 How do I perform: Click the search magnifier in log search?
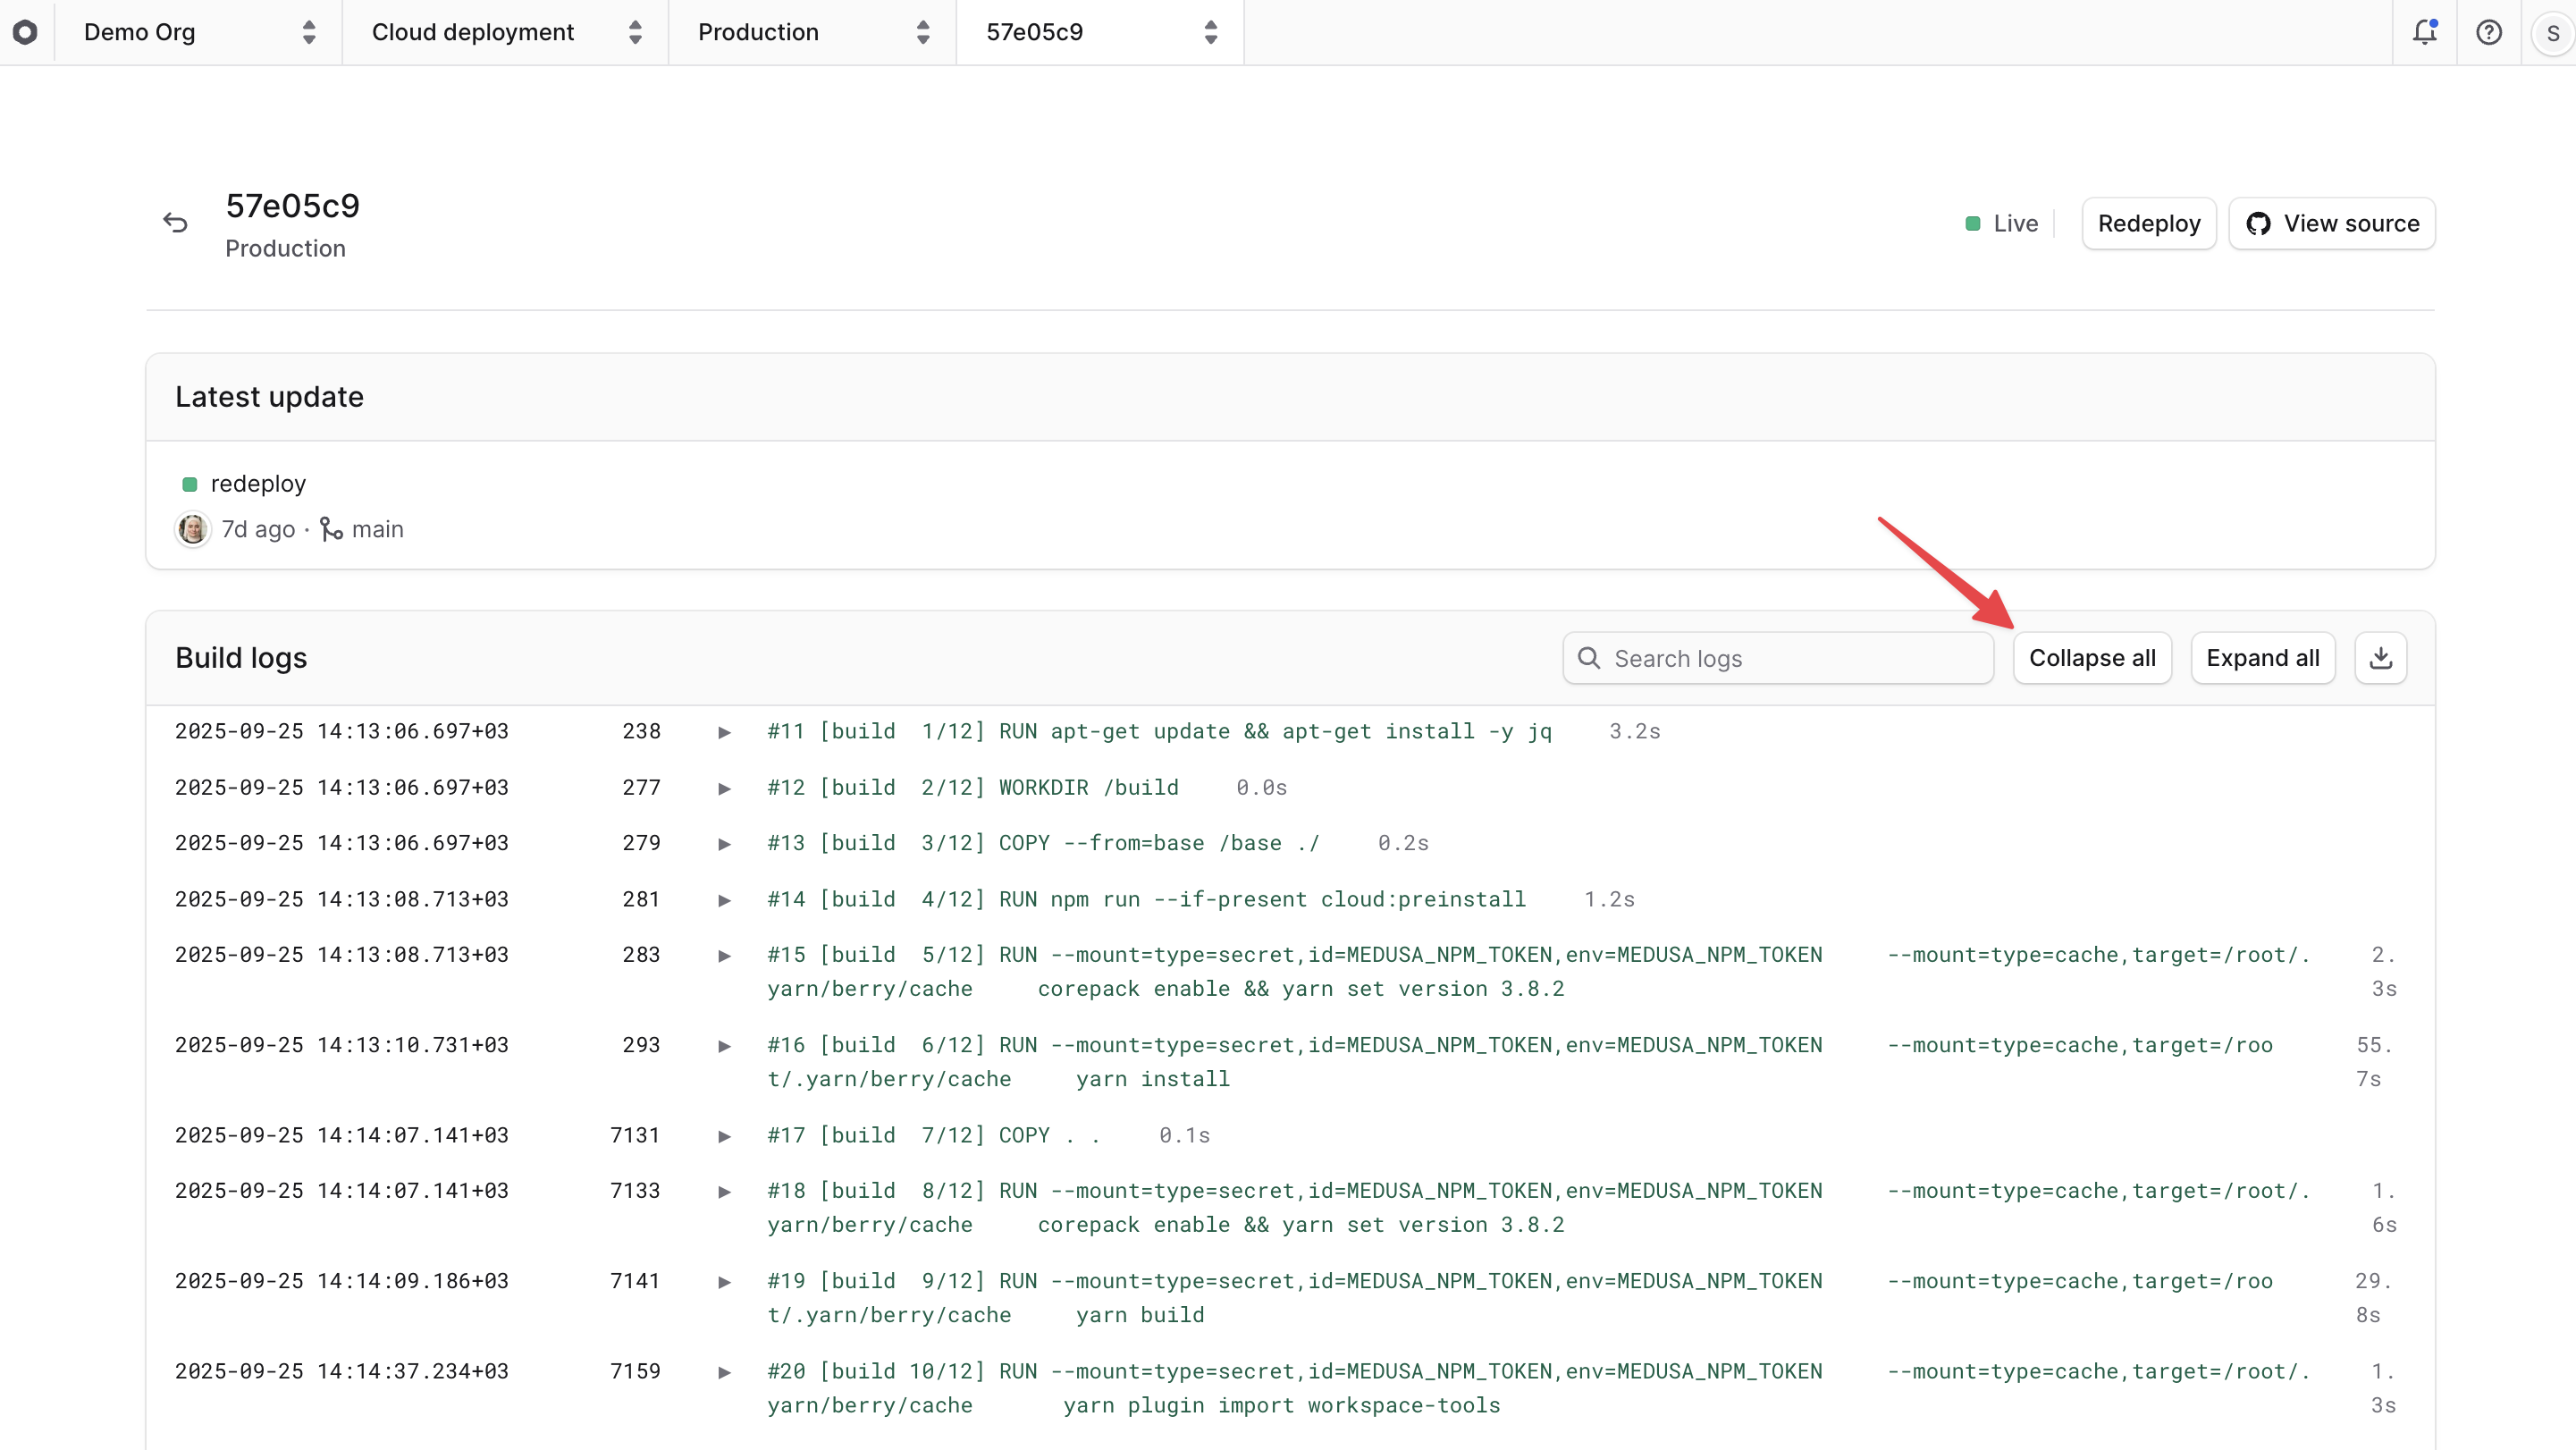pos(1589,657)
